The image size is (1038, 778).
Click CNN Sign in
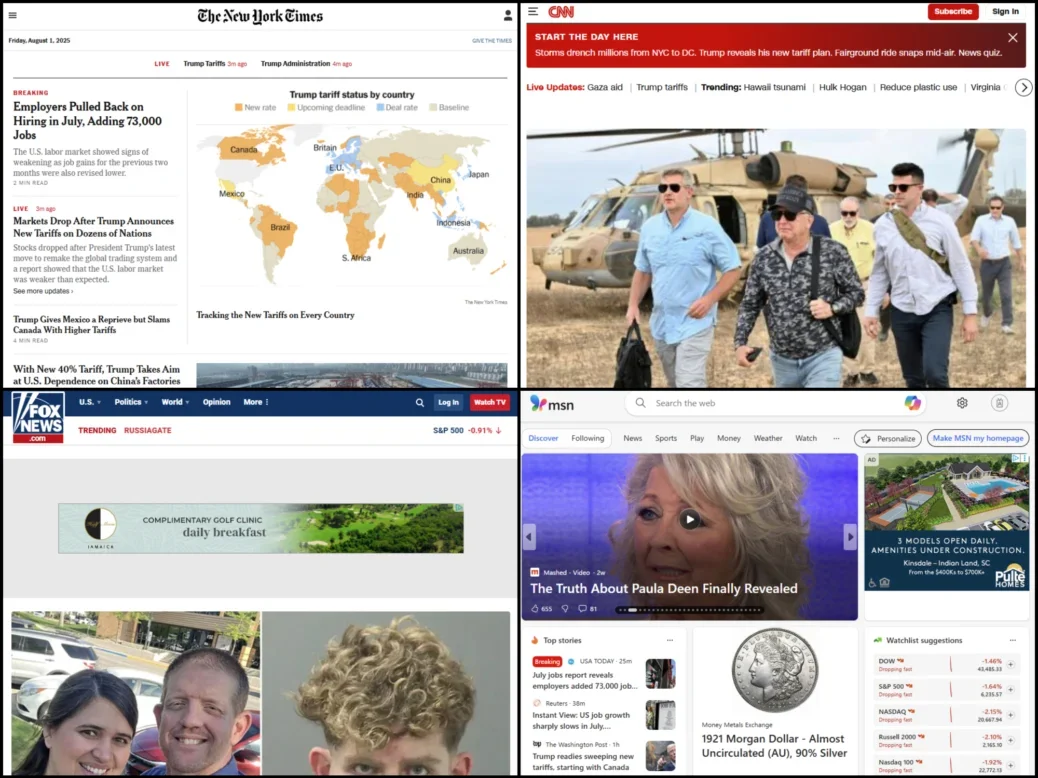(1006, 11)
